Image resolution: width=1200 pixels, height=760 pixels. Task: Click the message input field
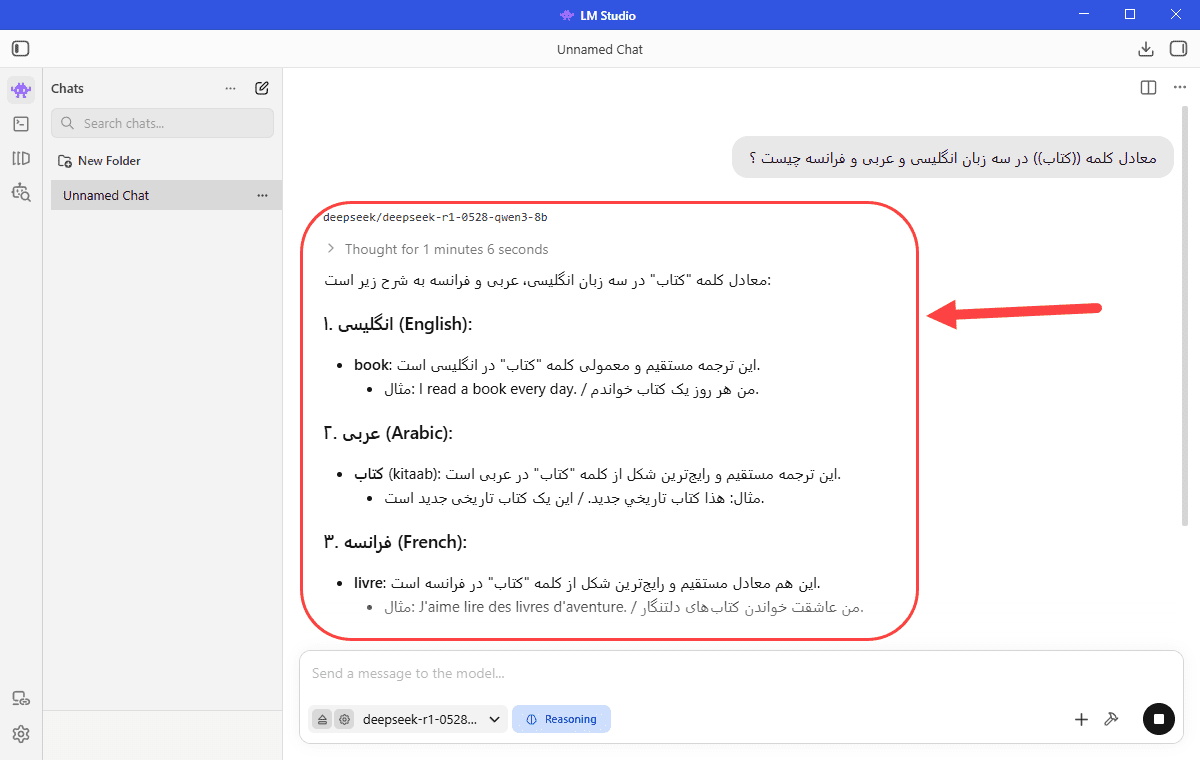pyautogui.click(x=740, y=674)
